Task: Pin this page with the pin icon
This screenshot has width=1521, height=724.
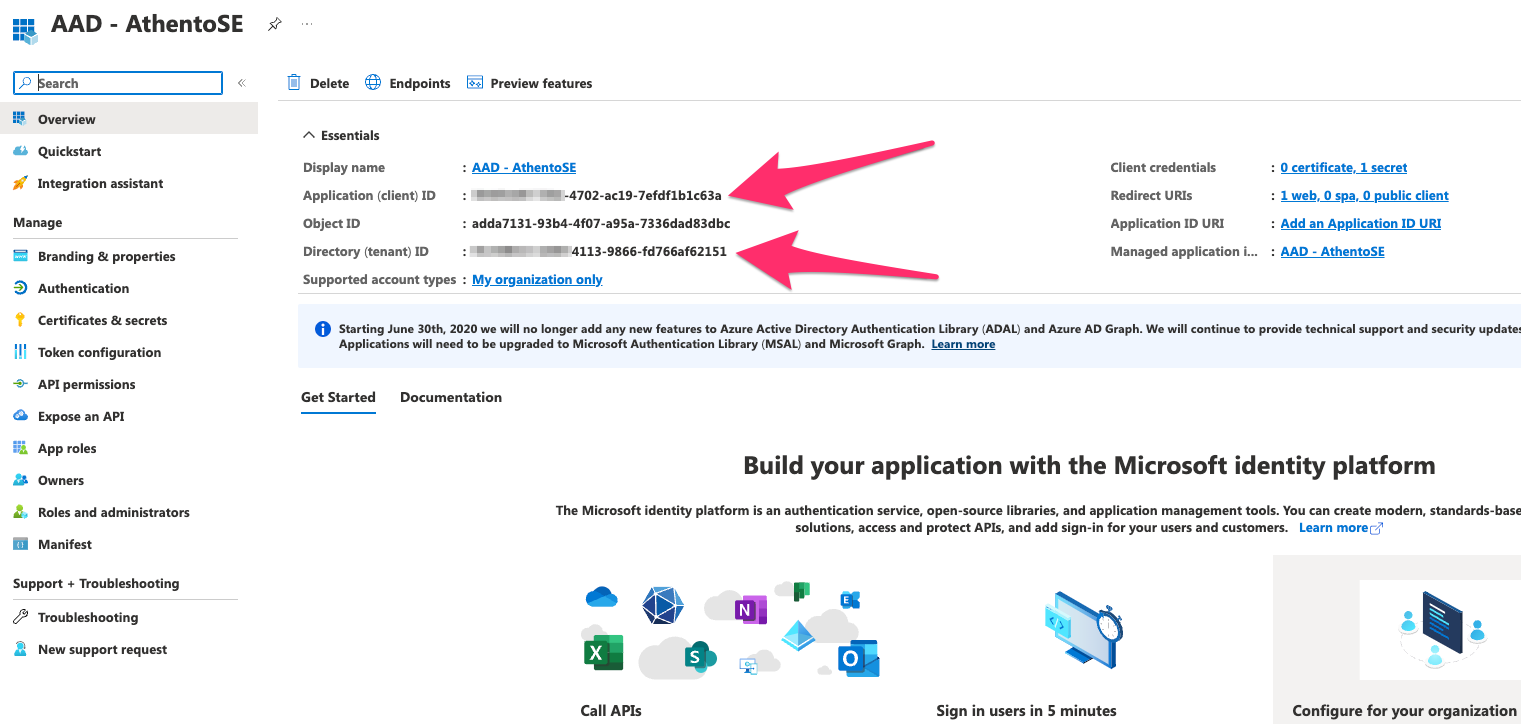Action: click(275, 24)
